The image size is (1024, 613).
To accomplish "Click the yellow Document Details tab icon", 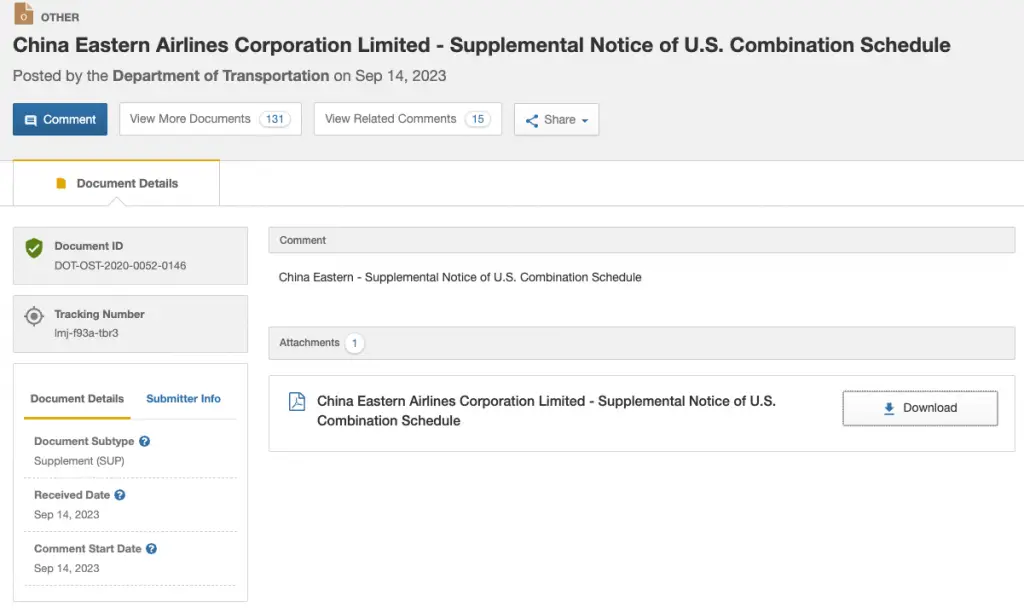I will 61,183.
